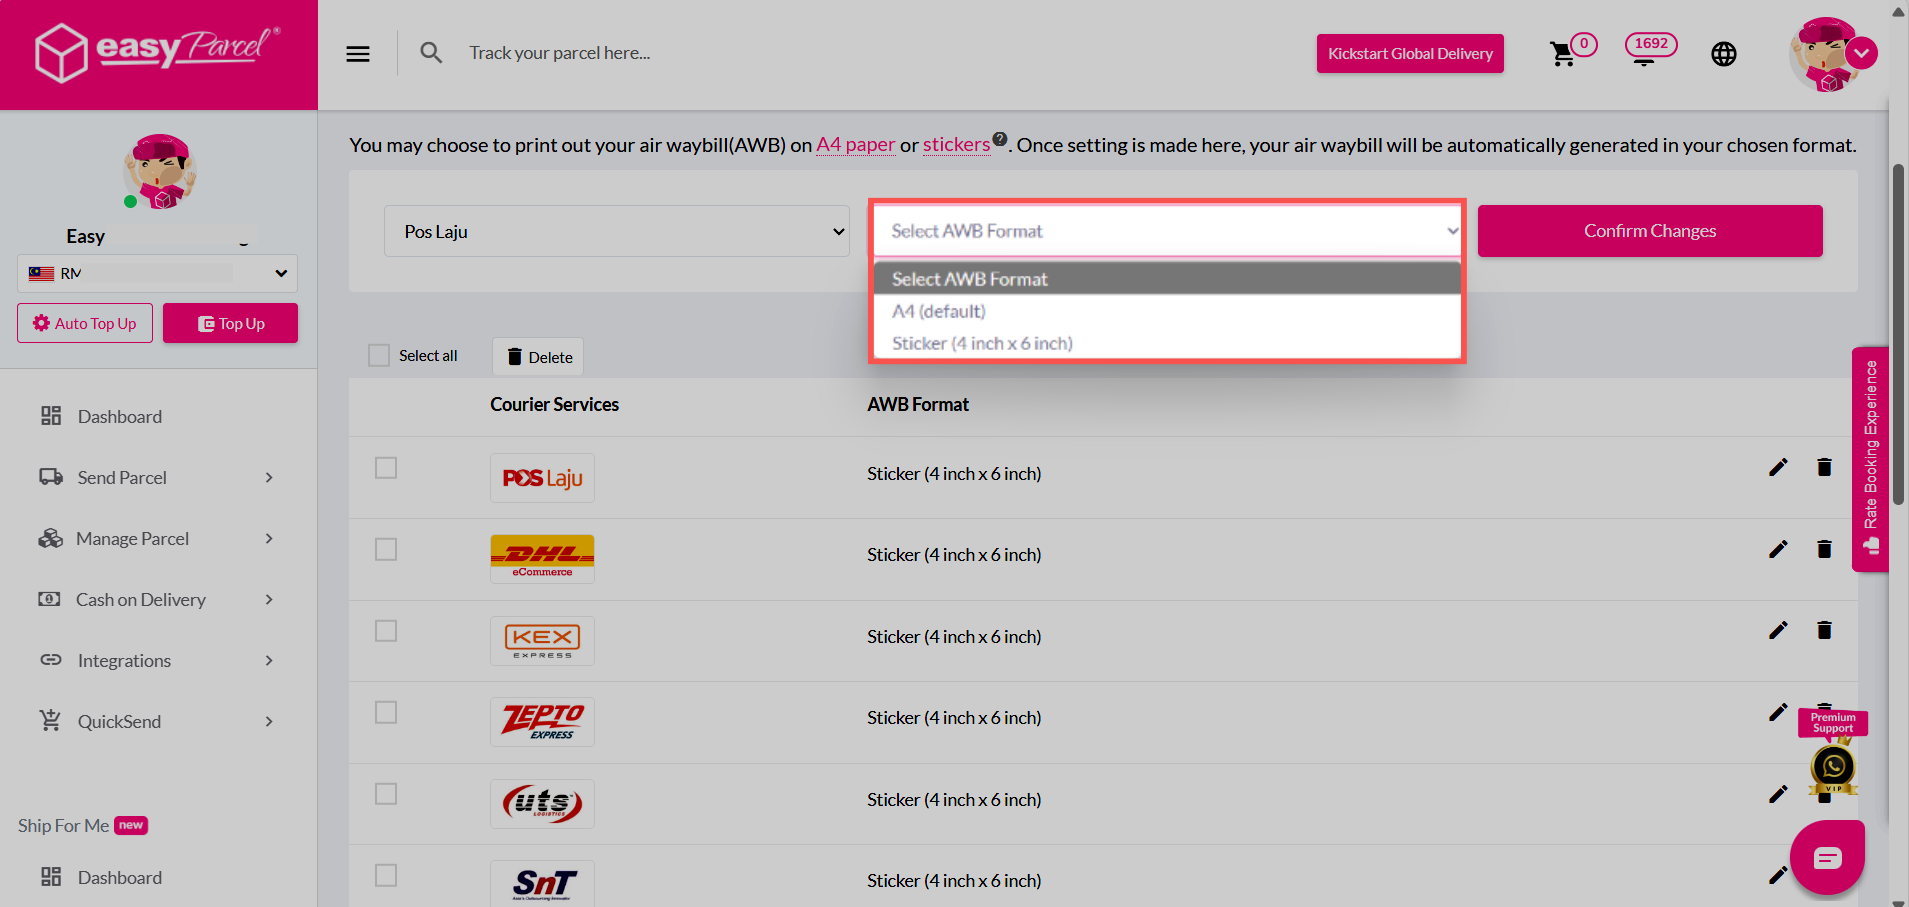Image resolution: width=1909 pixels, height=907 pixels.
Task: Click the Pos Laju courier logo
Action: point(542,478)
